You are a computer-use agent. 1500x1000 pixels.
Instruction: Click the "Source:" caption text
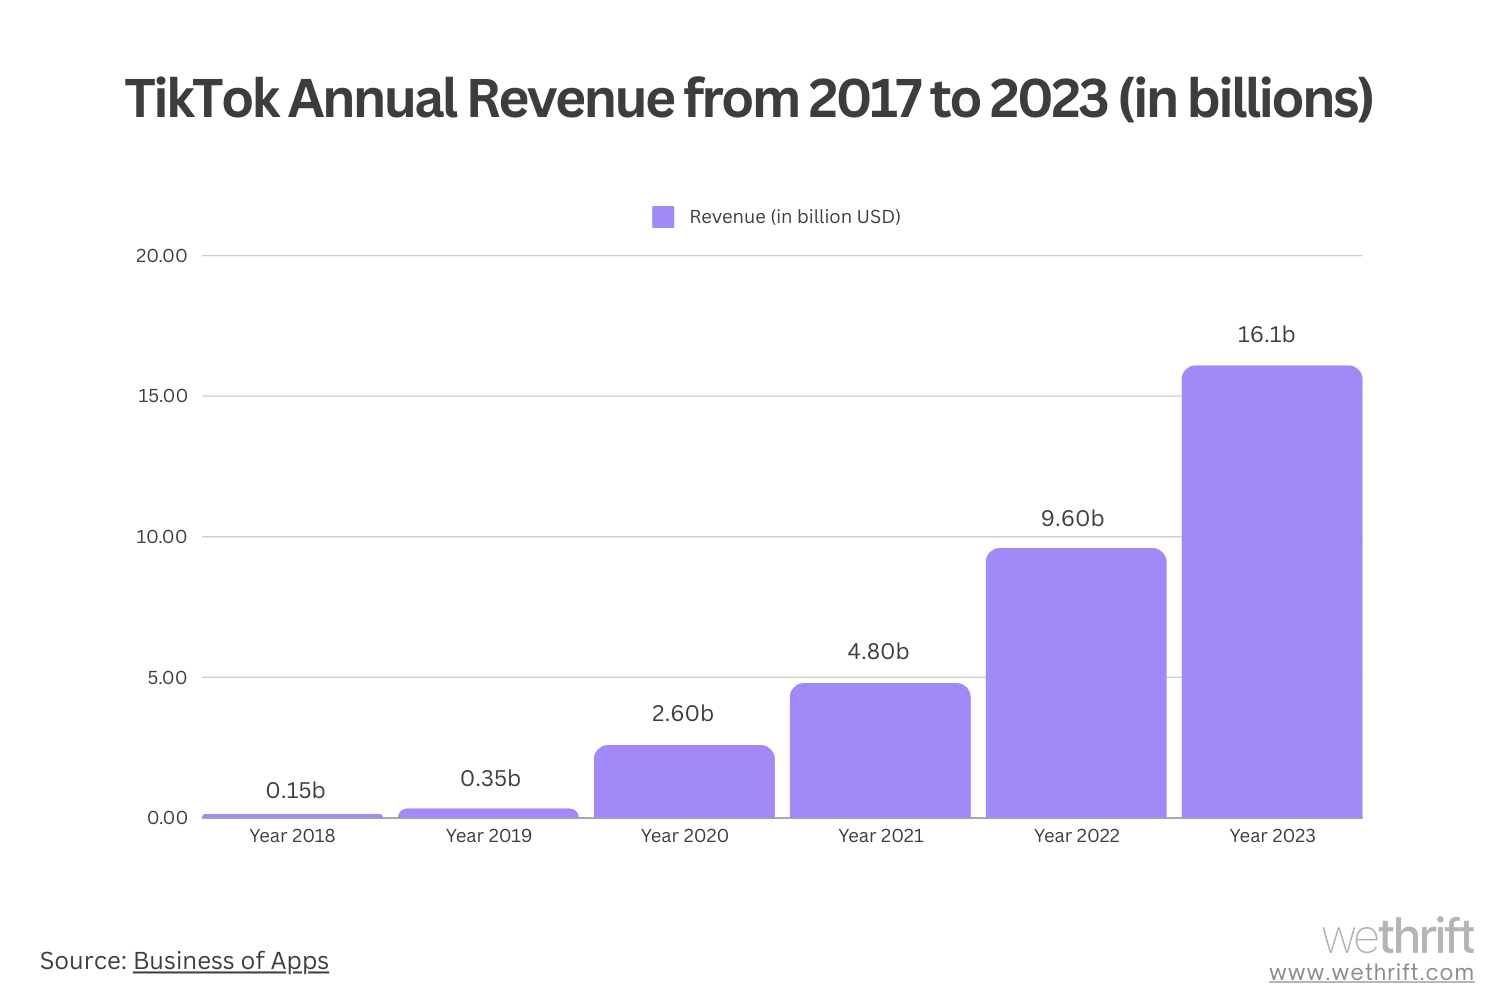click(83, 961)
